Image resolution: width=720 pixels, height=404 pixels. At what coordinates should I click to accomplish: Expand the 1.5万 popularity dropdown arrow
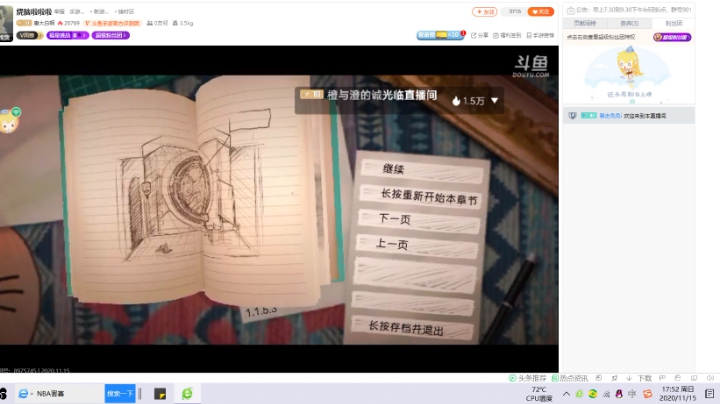click(x=495, y=100)
